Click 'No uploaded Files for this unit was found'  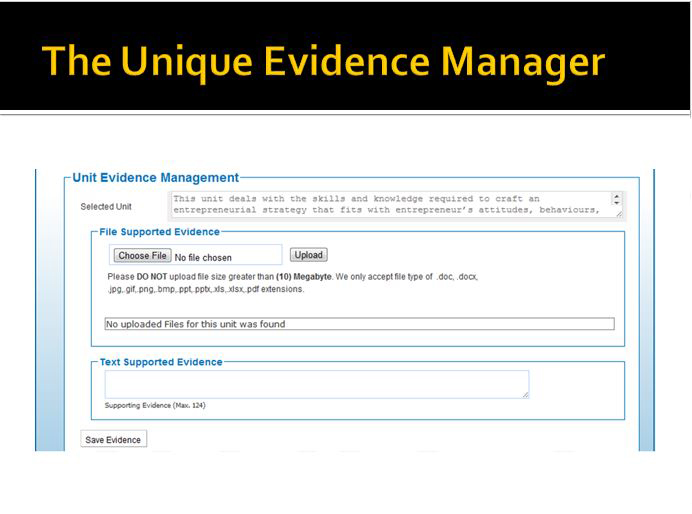point(195,324)
